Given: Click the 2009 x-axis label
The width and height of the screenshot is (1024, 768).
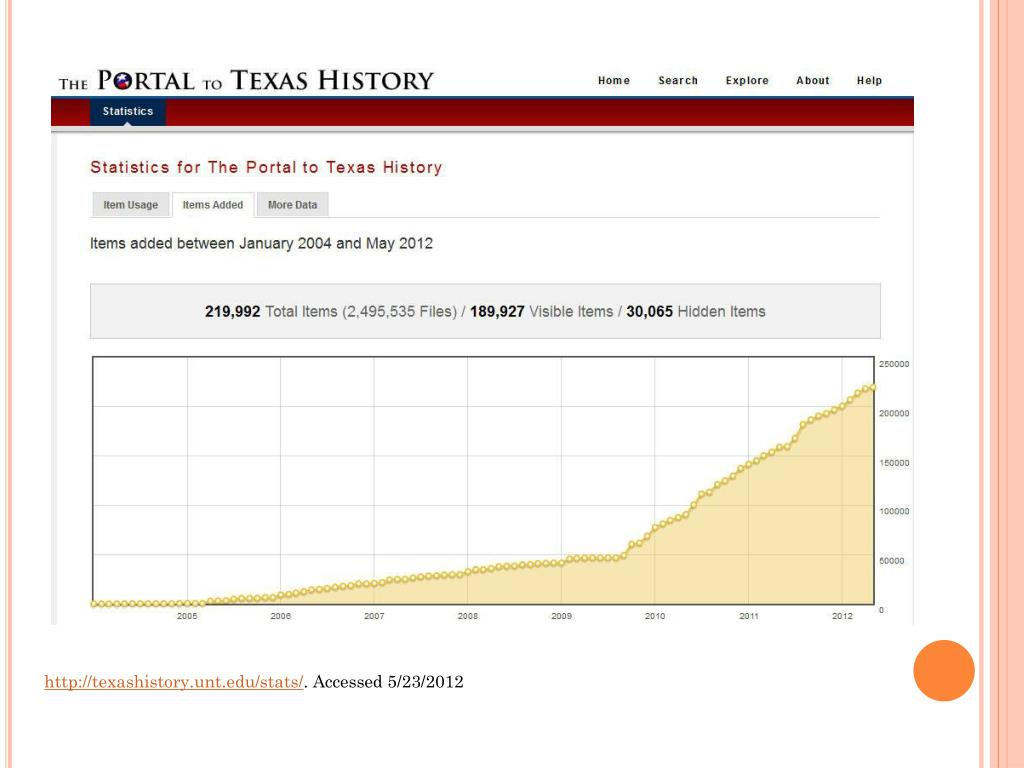Looking at the screenshot, I should (562, 616).
